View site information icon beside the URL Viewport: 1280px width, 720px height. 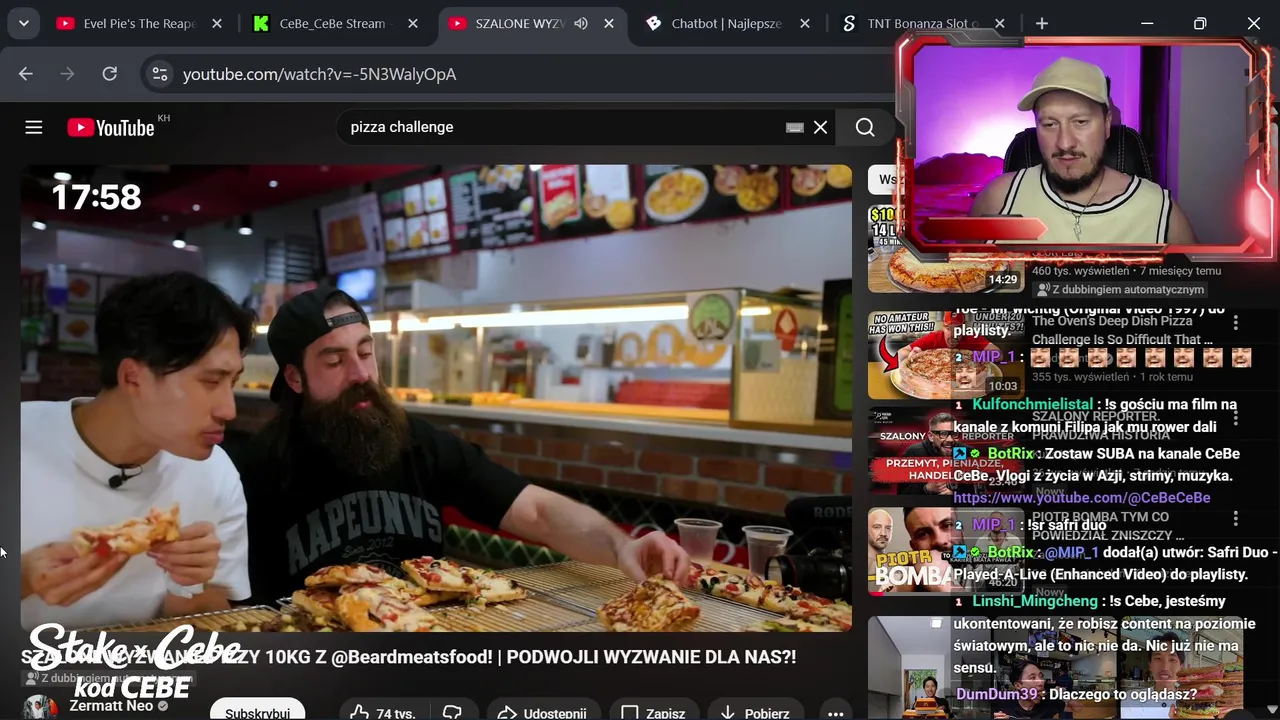coord(159,74)
